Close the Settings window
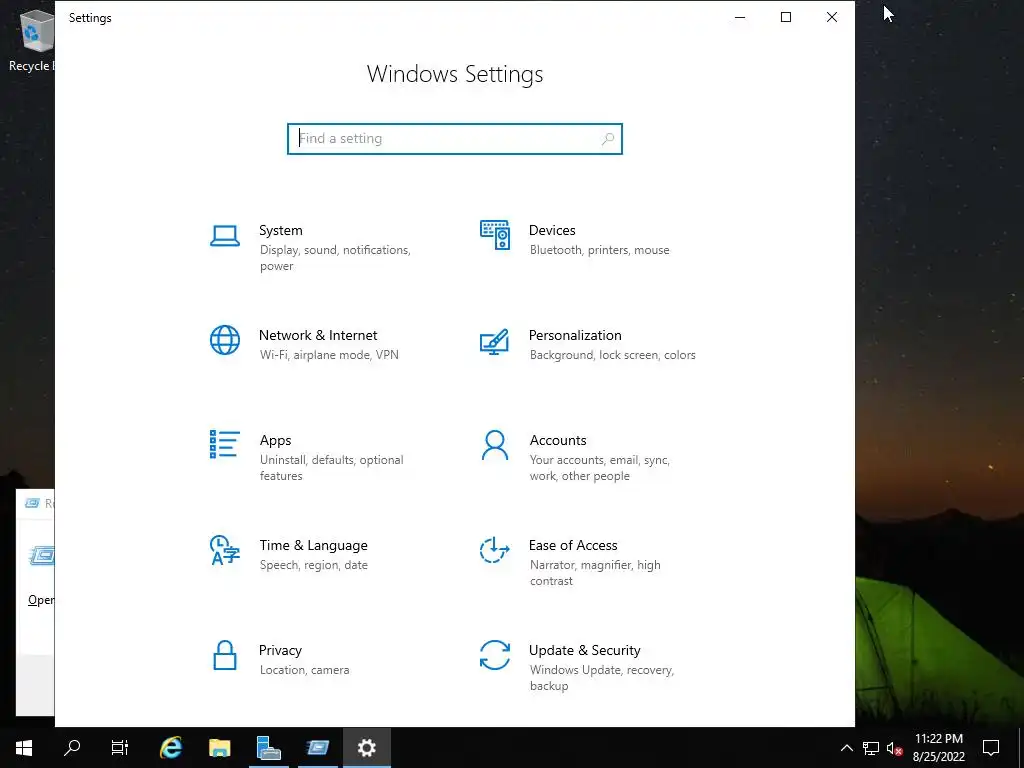Image resolution: width=1024 pixels, height=768 pixels. [x=831, y=18]
